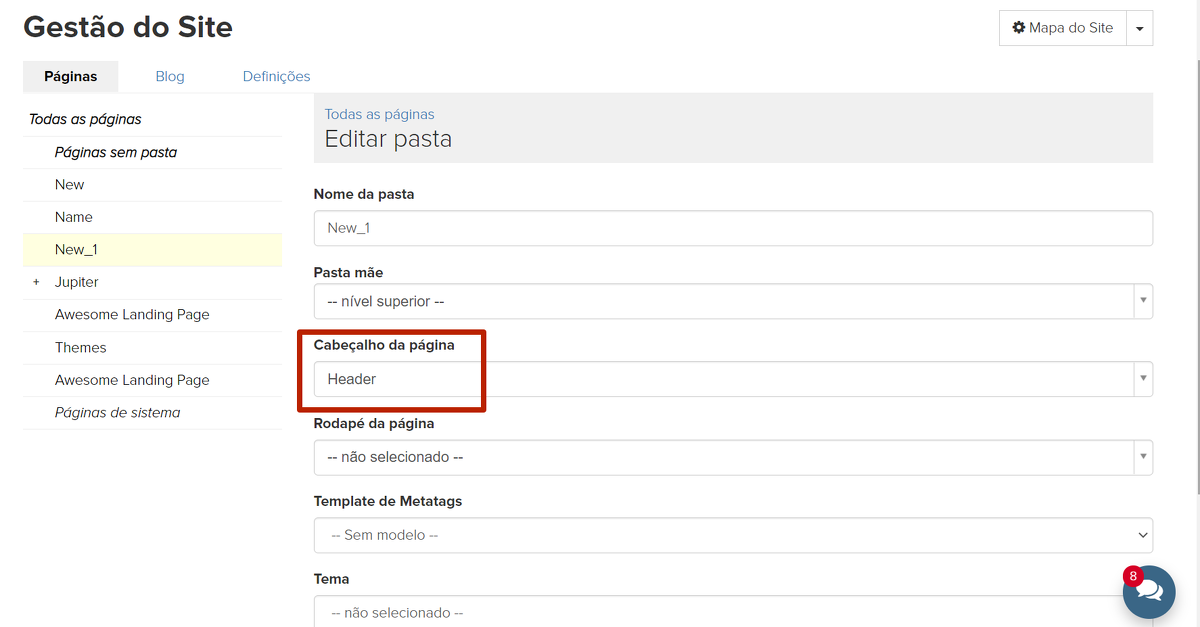Click the Nome da pasta input field
This screenshot has width=1200, height=627.
click(732, 228)
